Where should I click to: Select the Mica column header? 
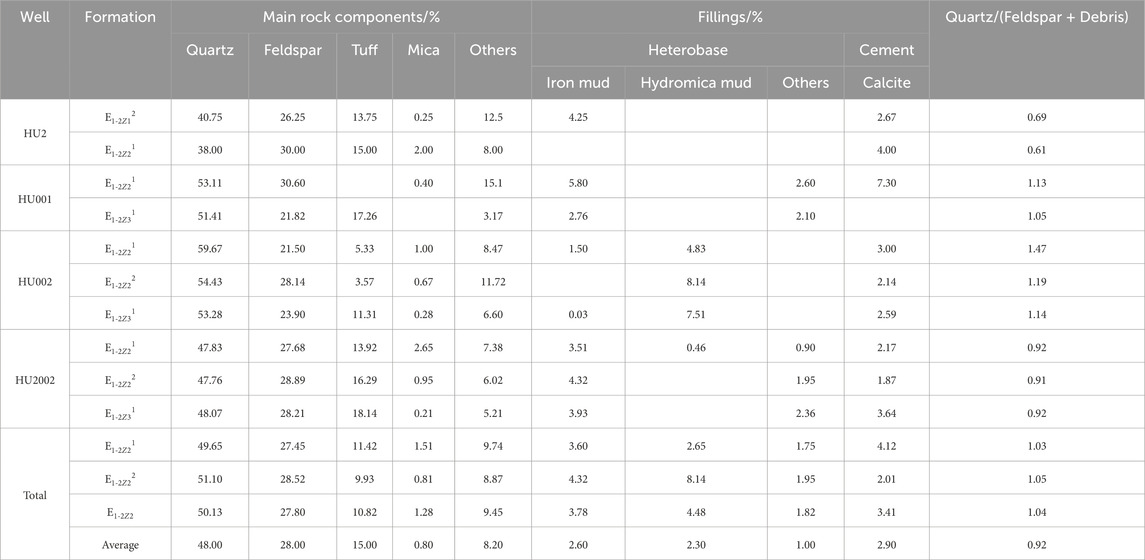(424, 50)
